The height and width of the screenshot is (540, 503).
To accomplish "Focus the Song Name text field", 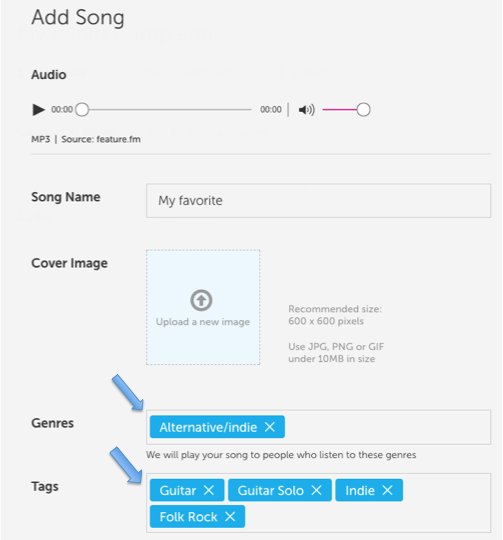I will (318, 200).
